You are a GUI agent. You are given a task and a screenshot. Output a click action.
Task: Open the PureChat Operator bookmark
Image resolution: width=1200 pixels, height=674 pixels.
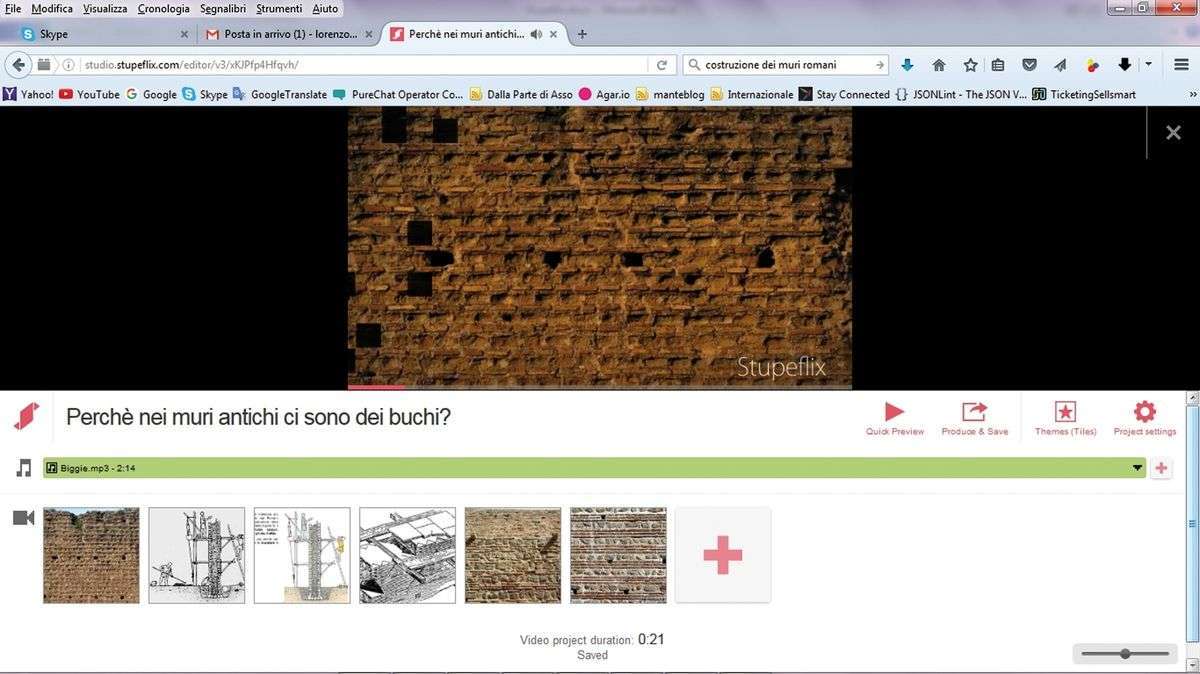click(398, 94)
